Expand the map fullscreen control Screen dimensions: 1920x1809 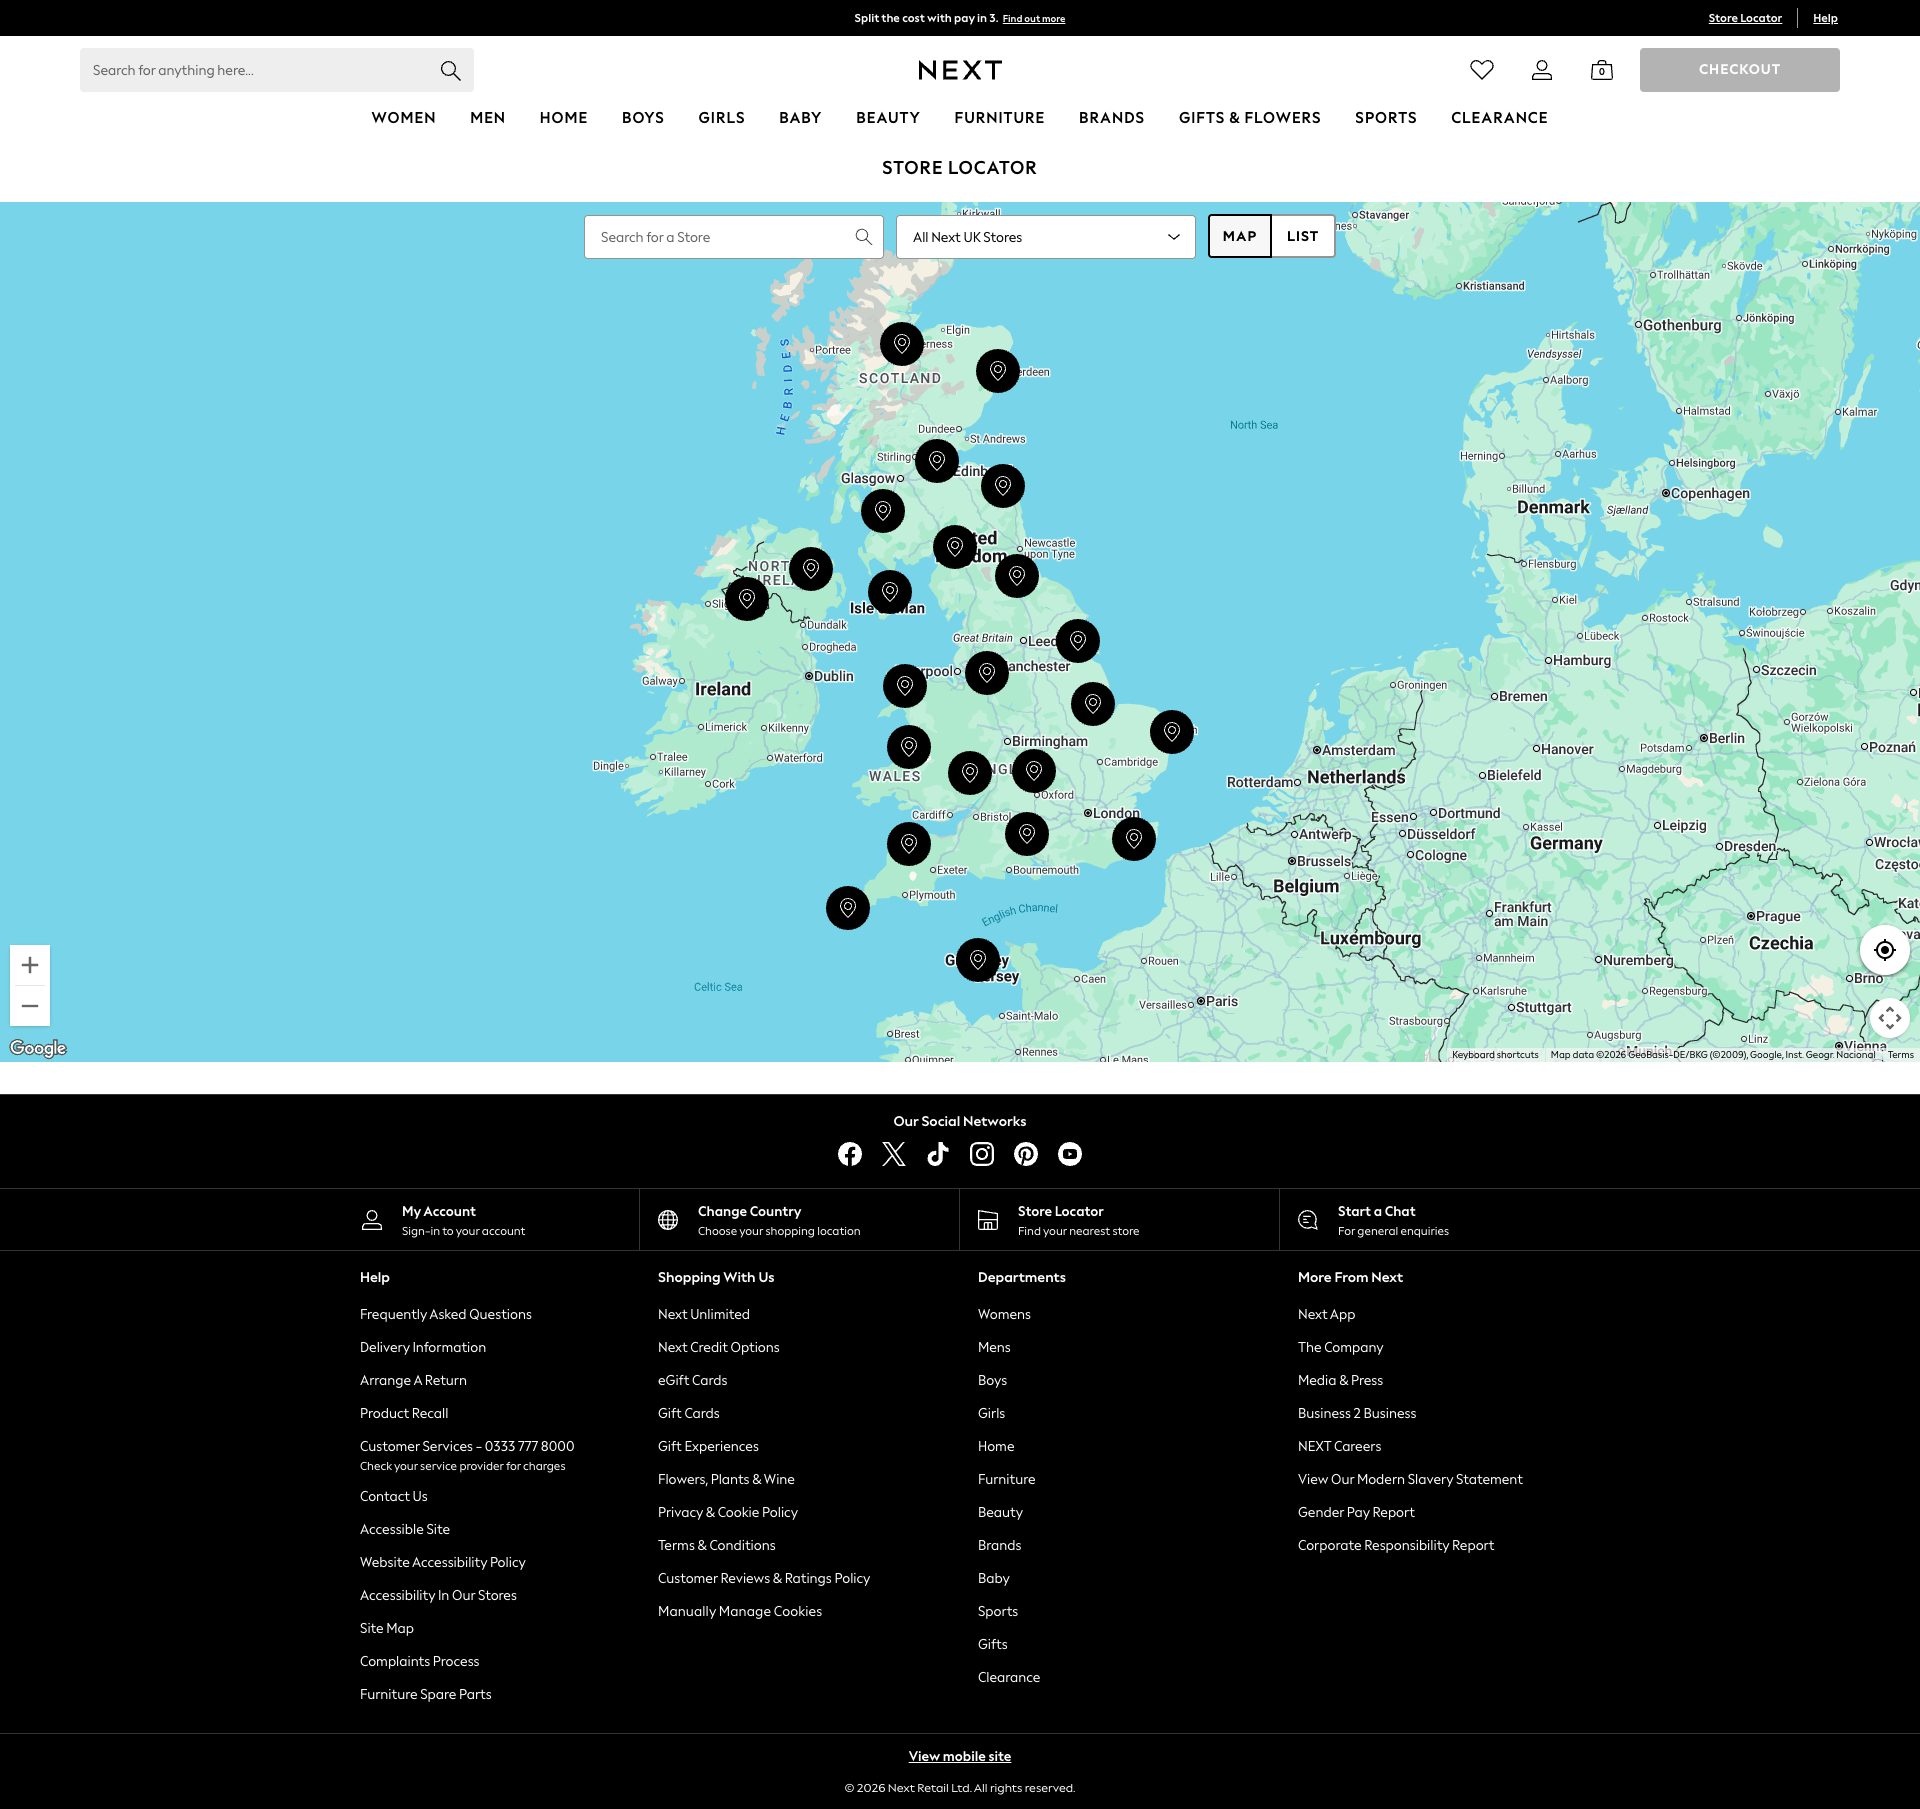pyautogui.click(x=1889, y=1017)
